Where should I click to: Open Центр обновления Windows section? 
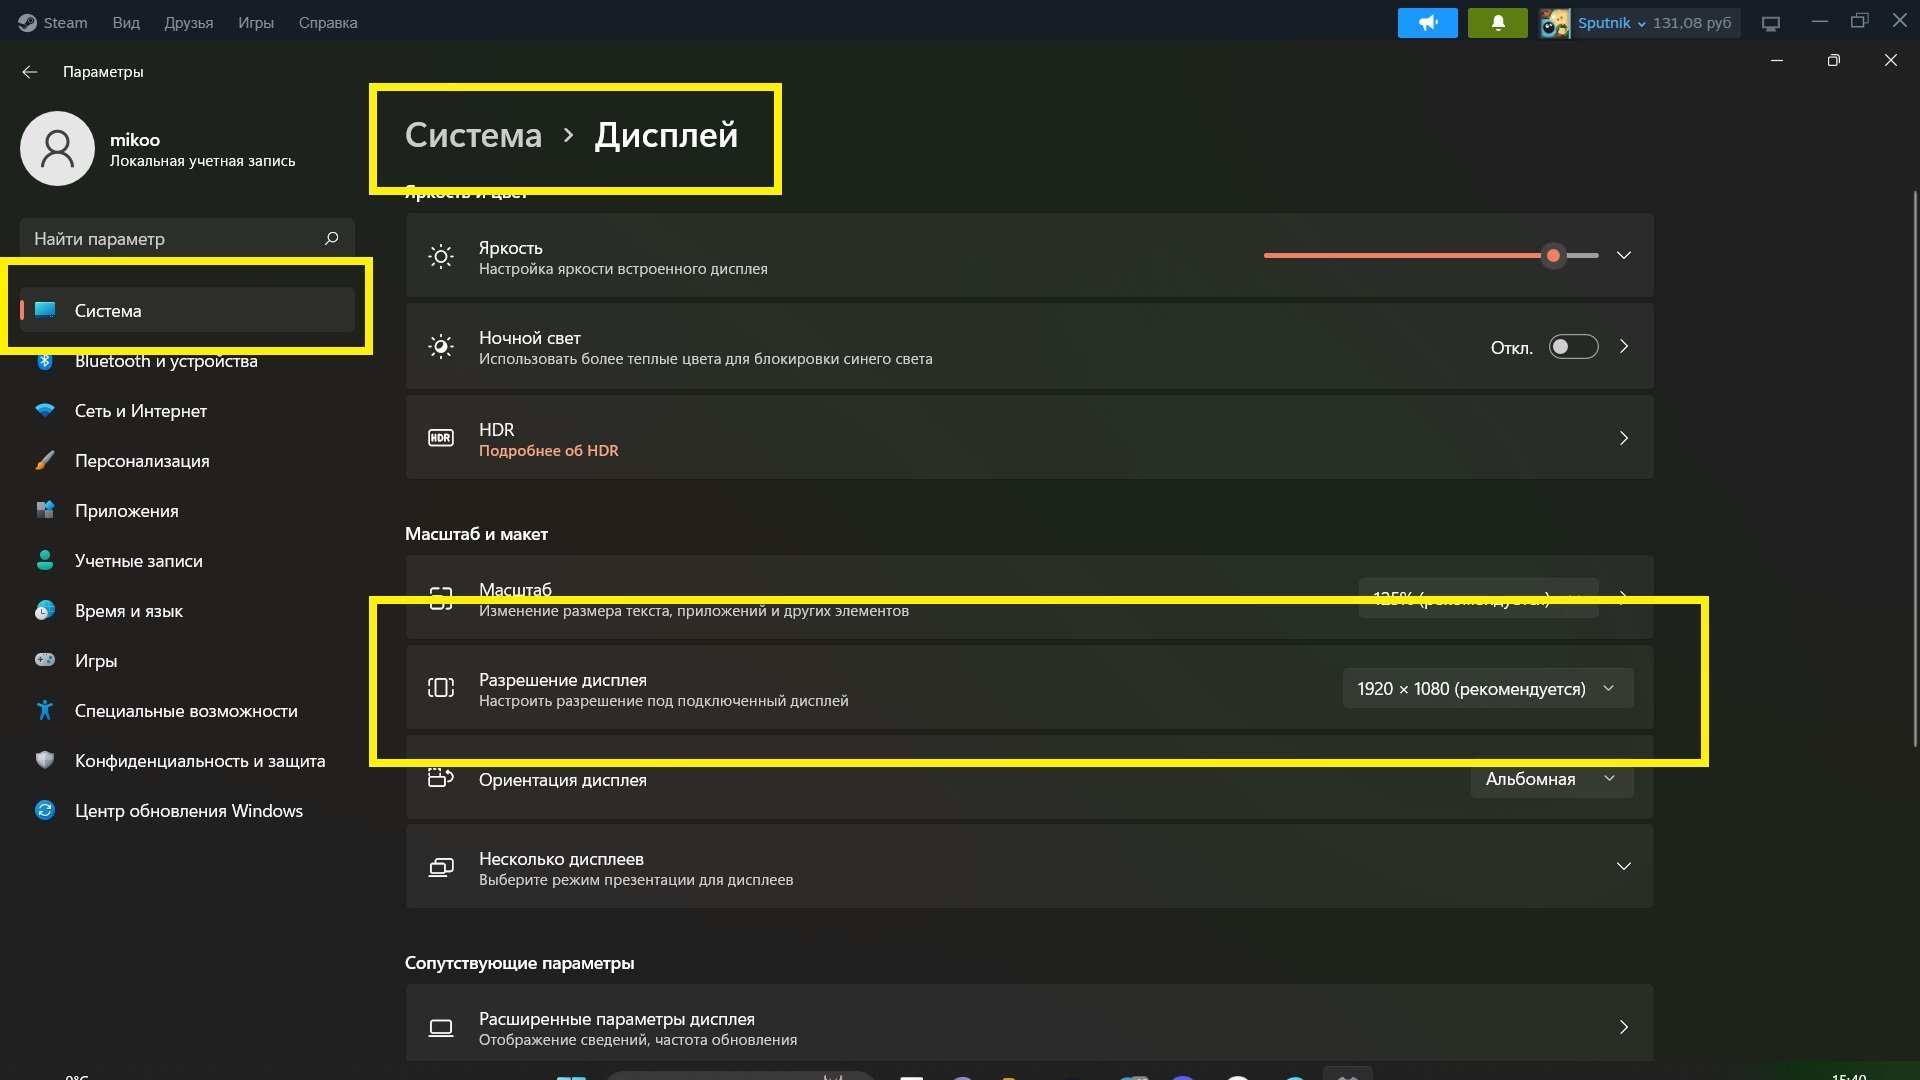(x=187, y=811)
